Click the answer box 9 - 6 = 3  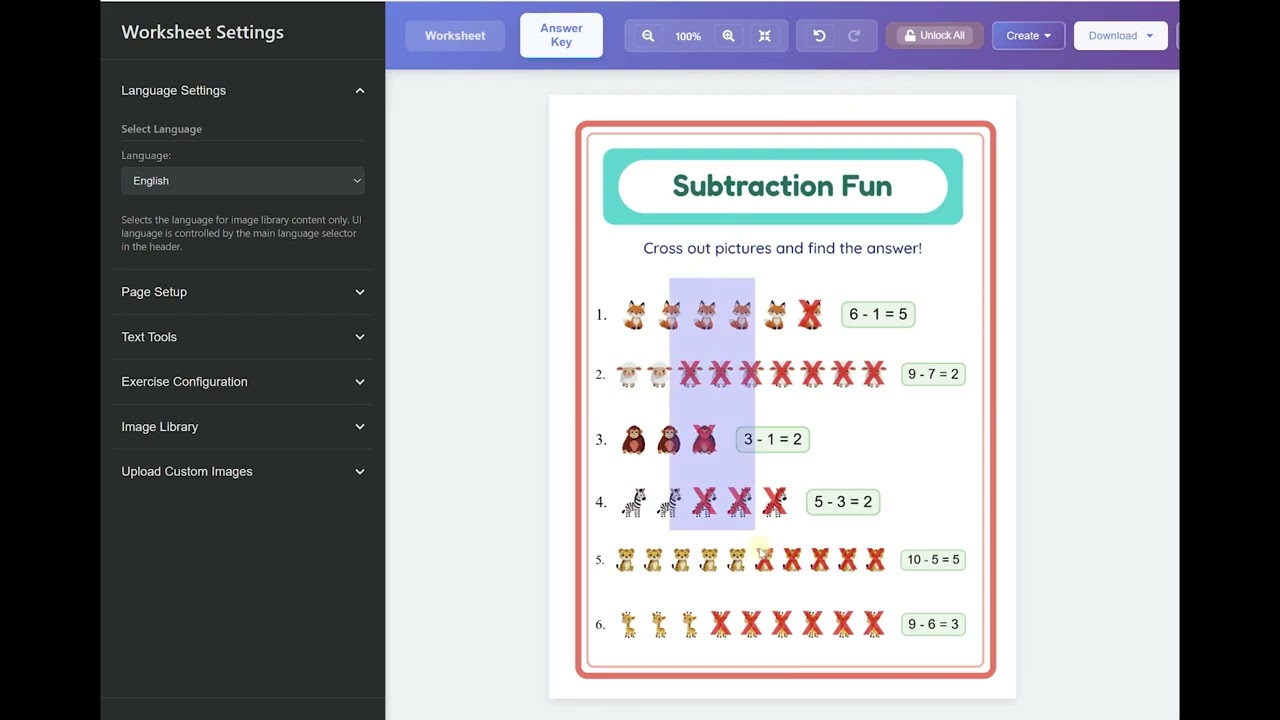[x=933, y=624]
